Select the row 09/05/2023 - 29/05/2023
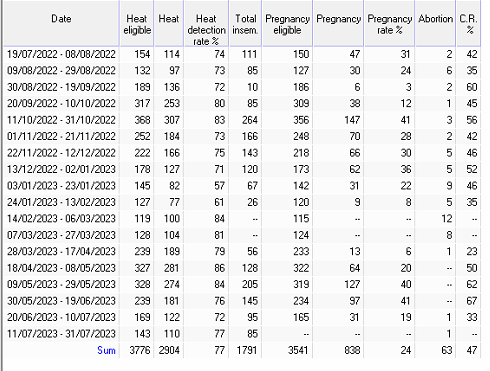 pos(242,284)
